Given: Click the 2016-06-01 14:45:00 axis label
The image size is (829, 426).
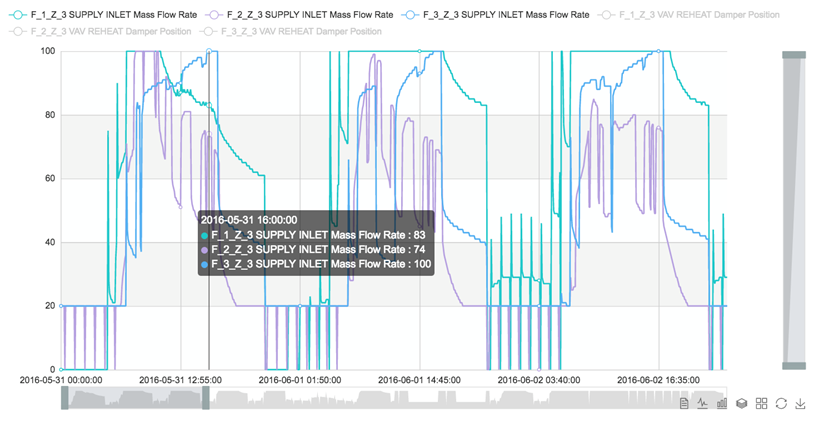Looking at the screenshot, I should click(x=421, y=380).
